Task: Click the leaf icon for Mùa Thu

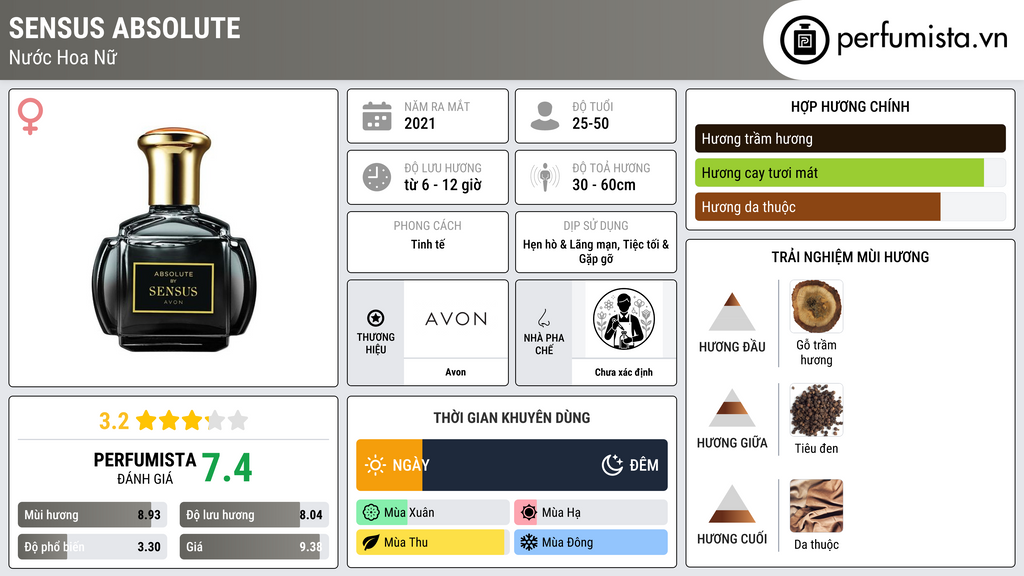Action: coord(371,542)
